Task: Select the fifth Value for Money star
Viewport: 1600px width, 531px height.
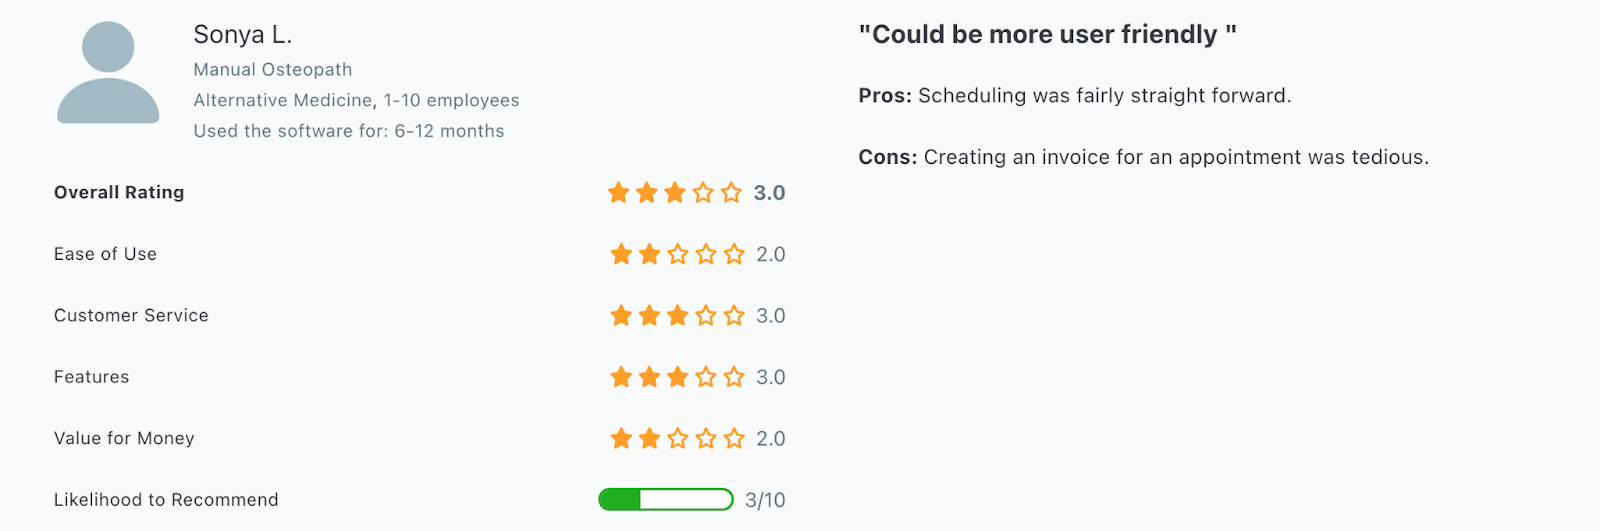Action: (734, 438)
